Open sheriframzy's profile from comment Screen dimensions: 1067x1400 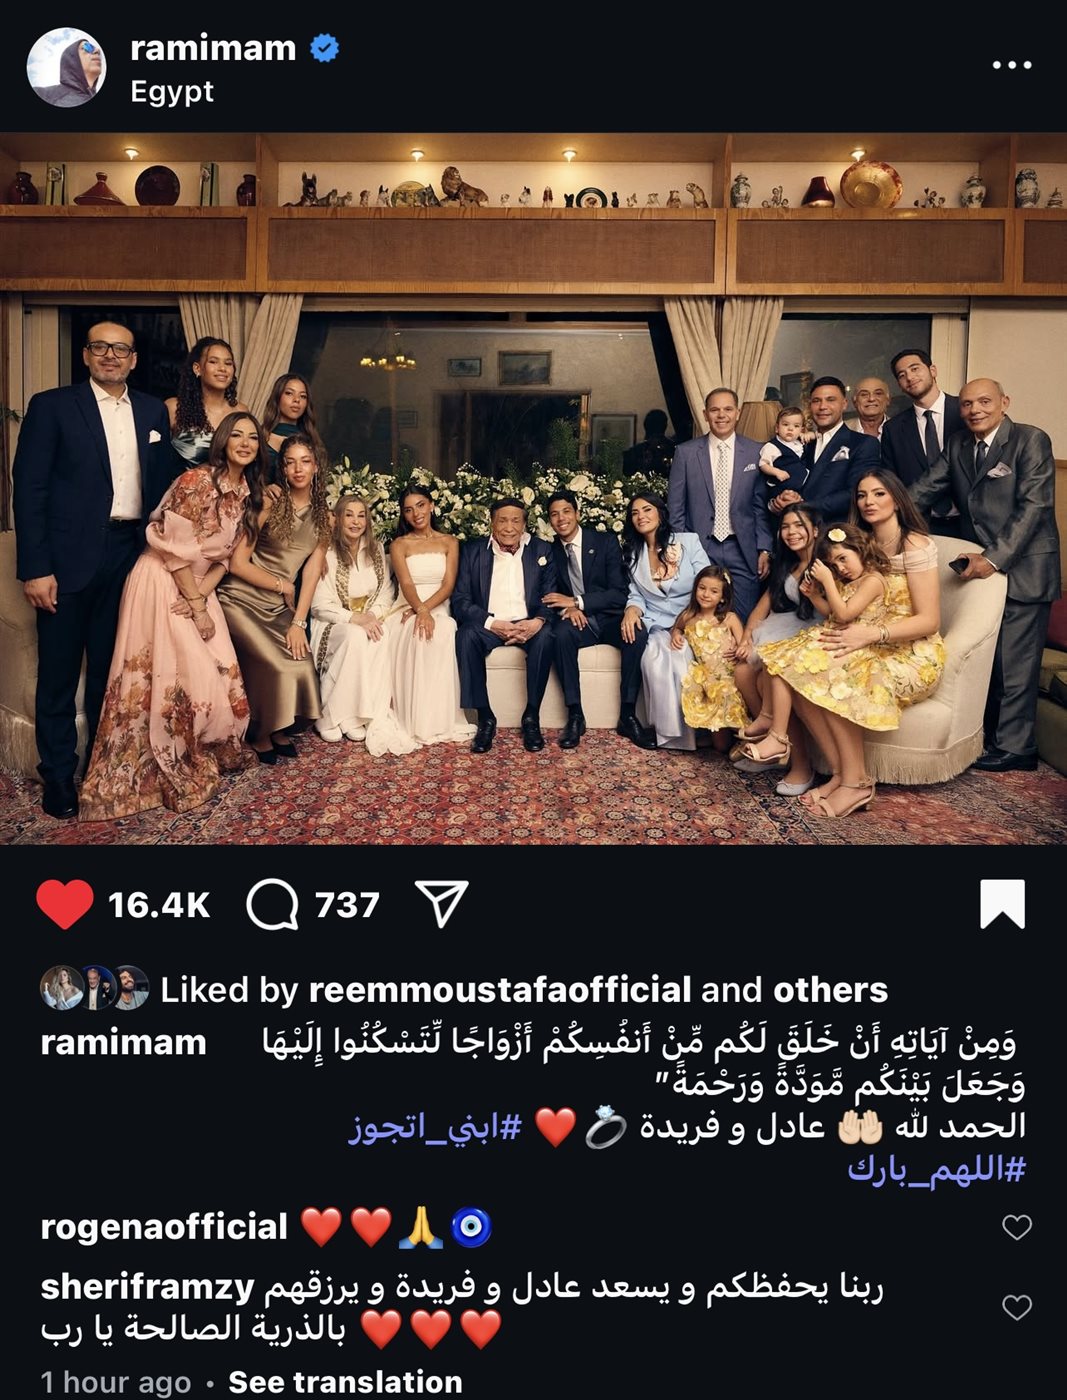coord(147,1288)
